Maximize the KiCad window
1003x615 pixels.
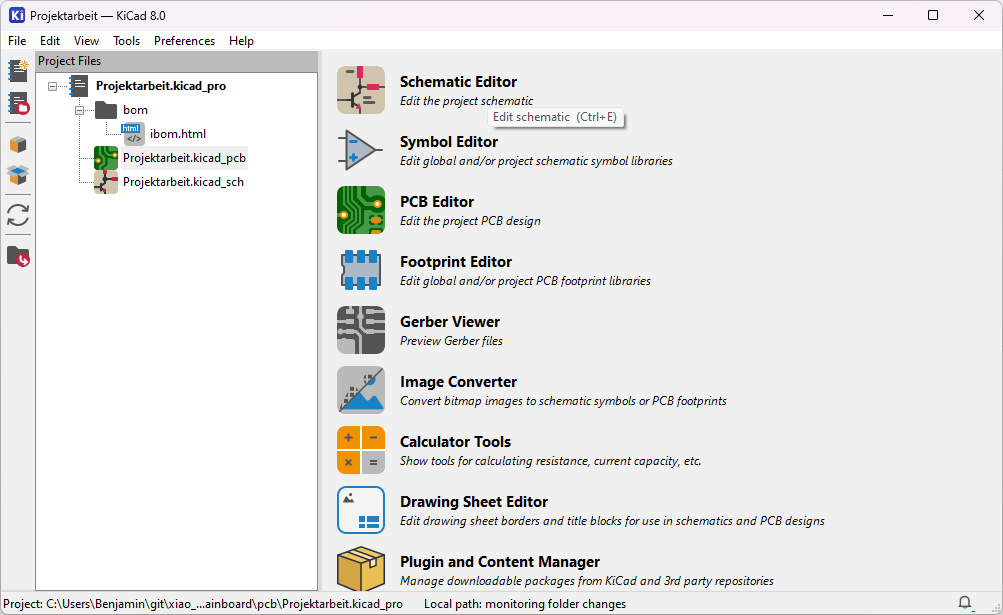(933, 15)
